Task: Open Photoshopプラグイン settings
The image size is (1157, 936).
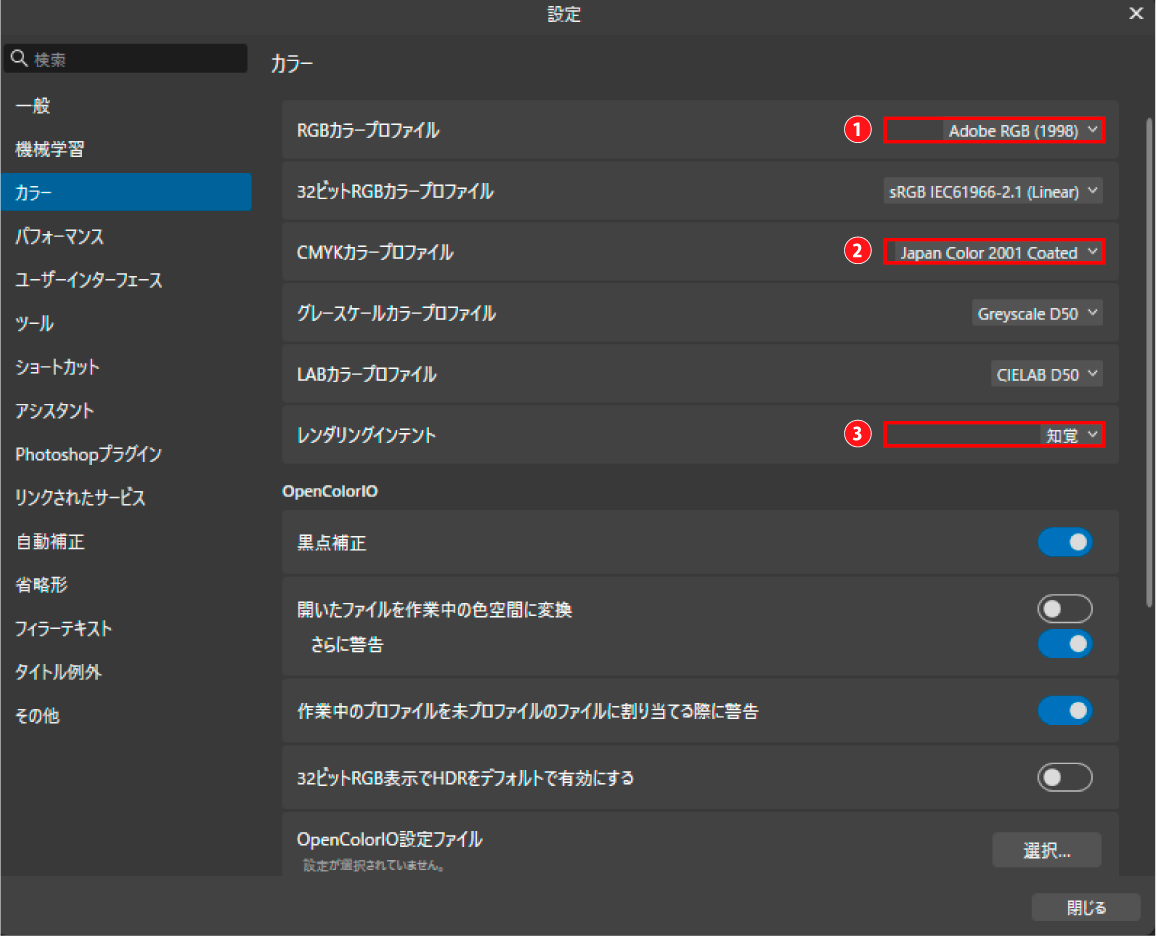Action: [89, 454]
